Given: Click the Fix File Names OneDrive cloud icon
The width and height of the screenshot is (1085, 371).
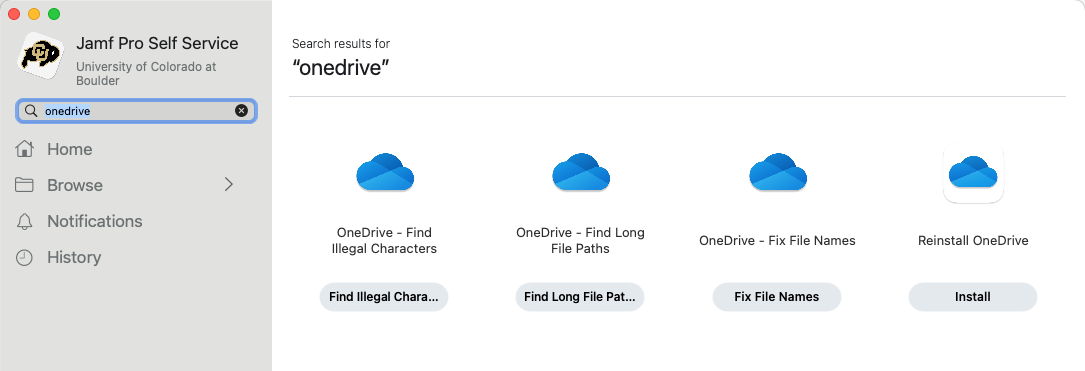Looking at the screenshot, I should pyautogui.click(x=778, y=172).
